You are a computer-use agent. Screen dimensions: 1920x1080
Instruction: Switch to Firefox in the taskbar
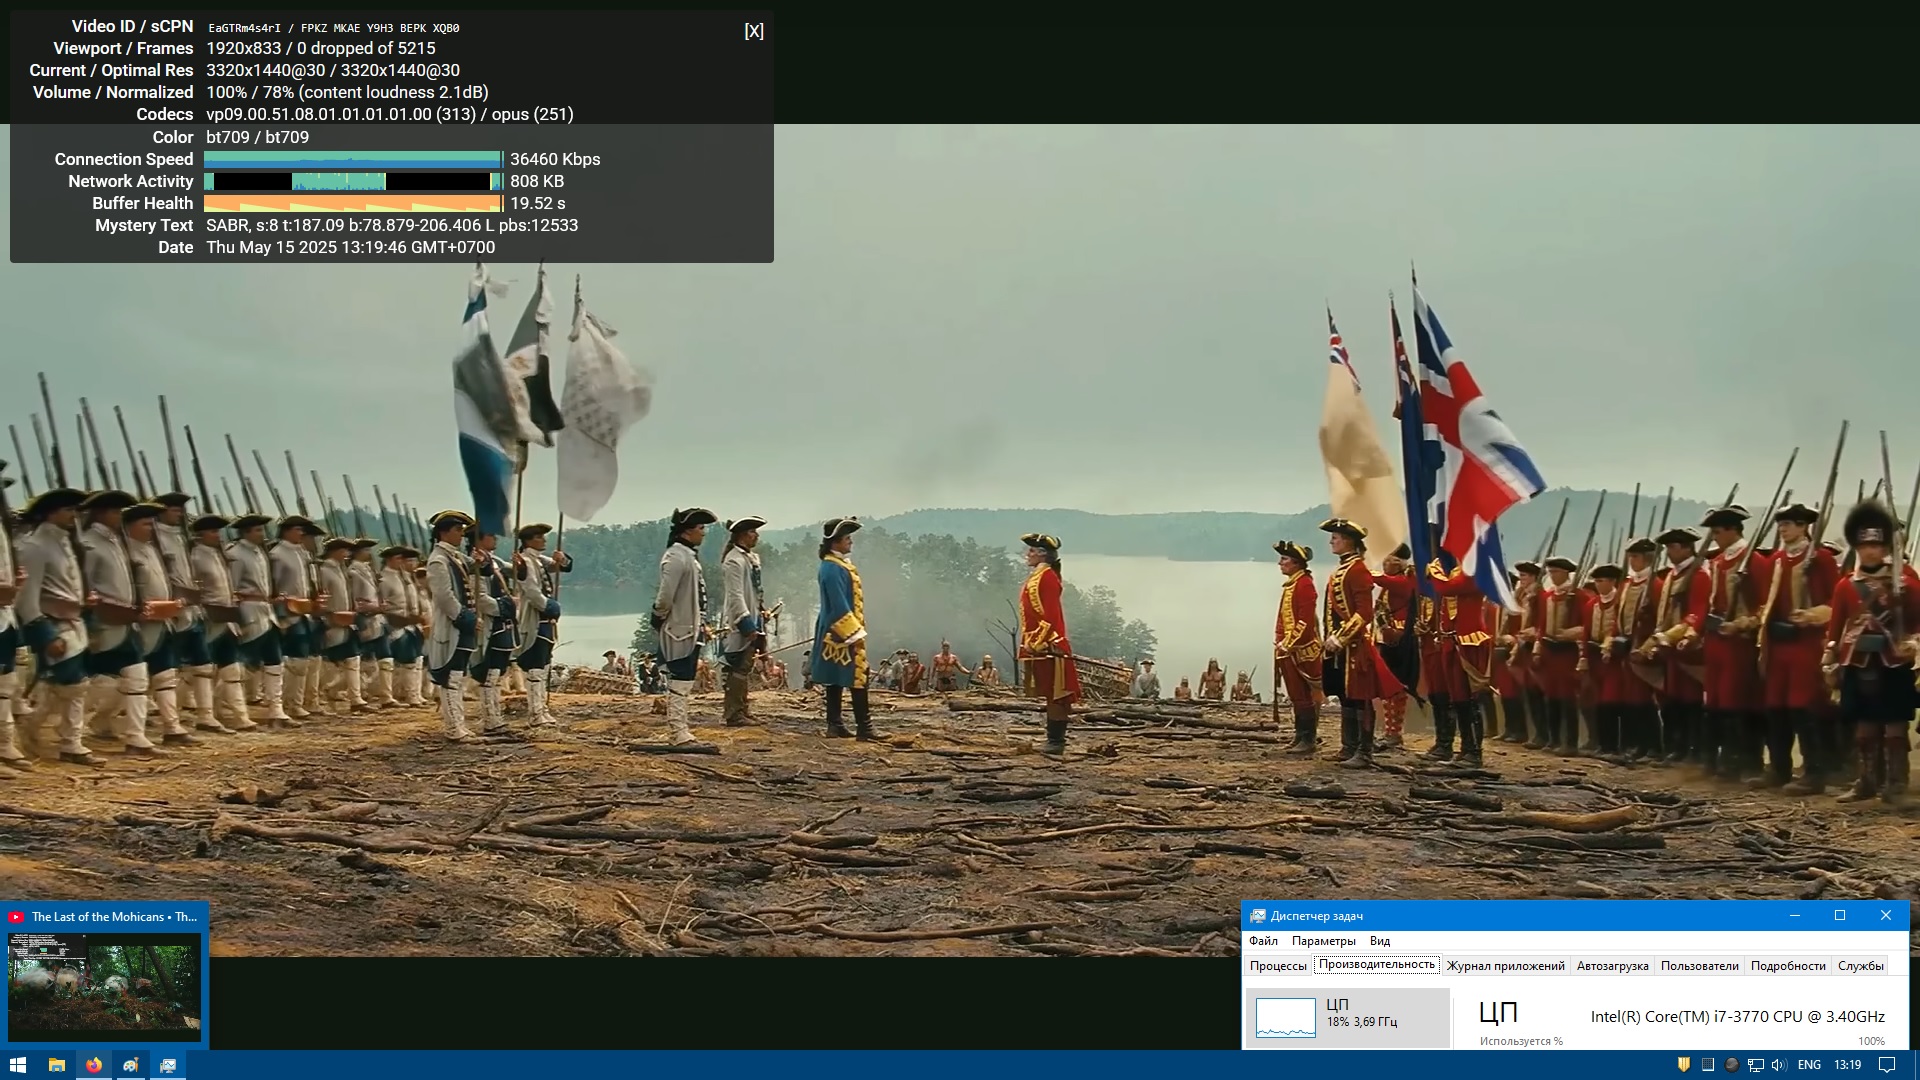[x=94, y=1065]
